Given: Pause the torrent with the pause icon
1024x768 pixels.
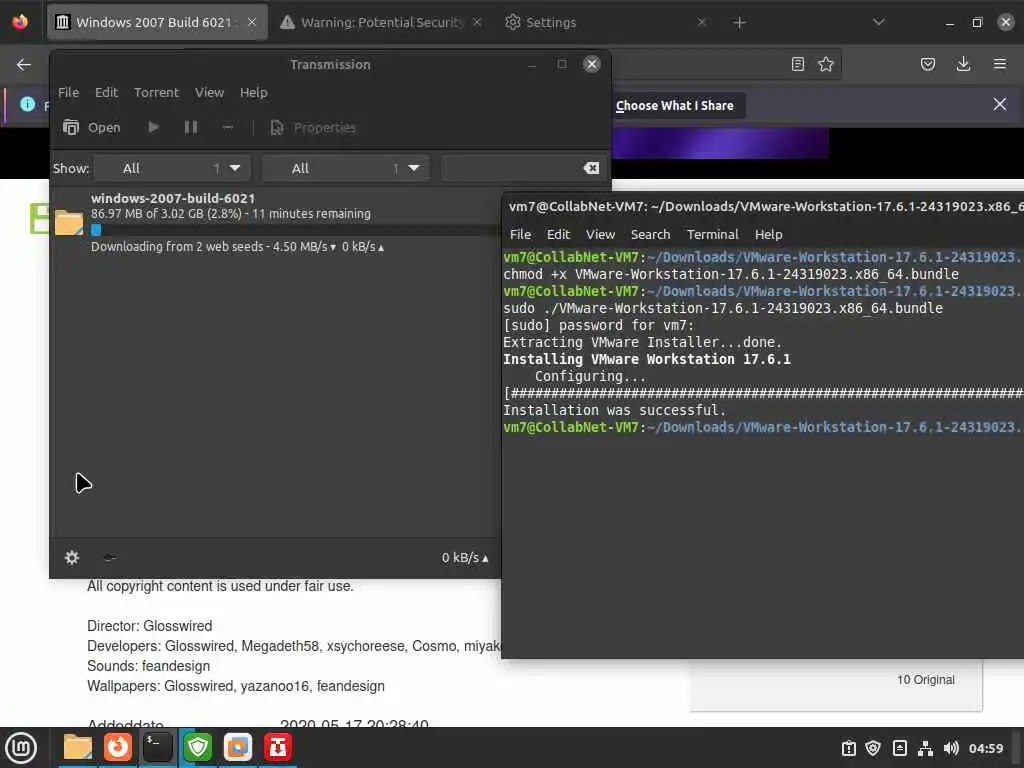Looking at the screenshot, I should point(191,127).
